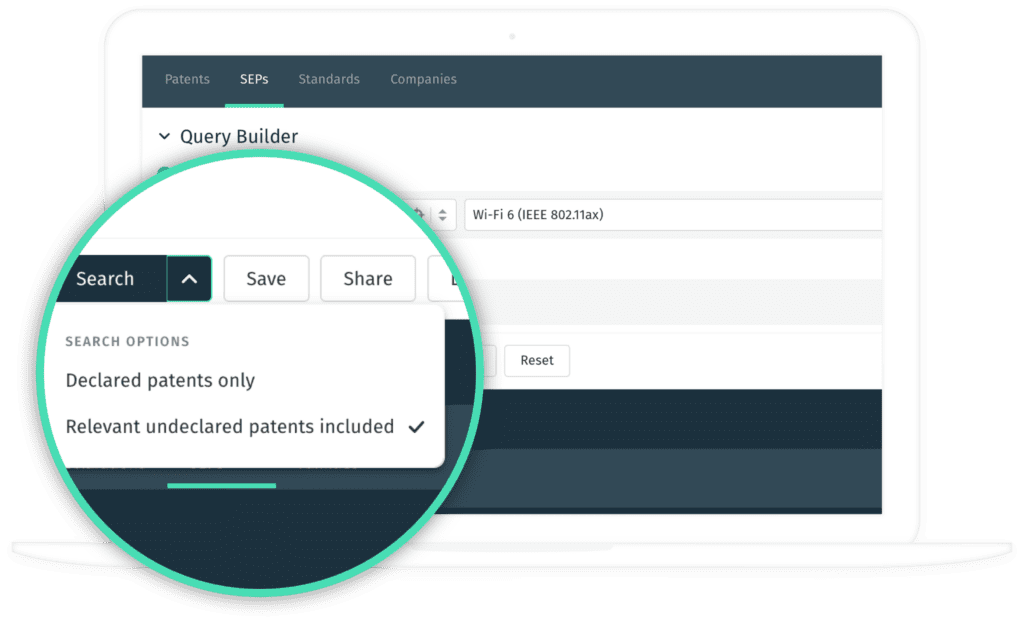Screen dimensions: 1024x617
Task: Click the partly hidden button left of Reset
Action: (486, 360)
